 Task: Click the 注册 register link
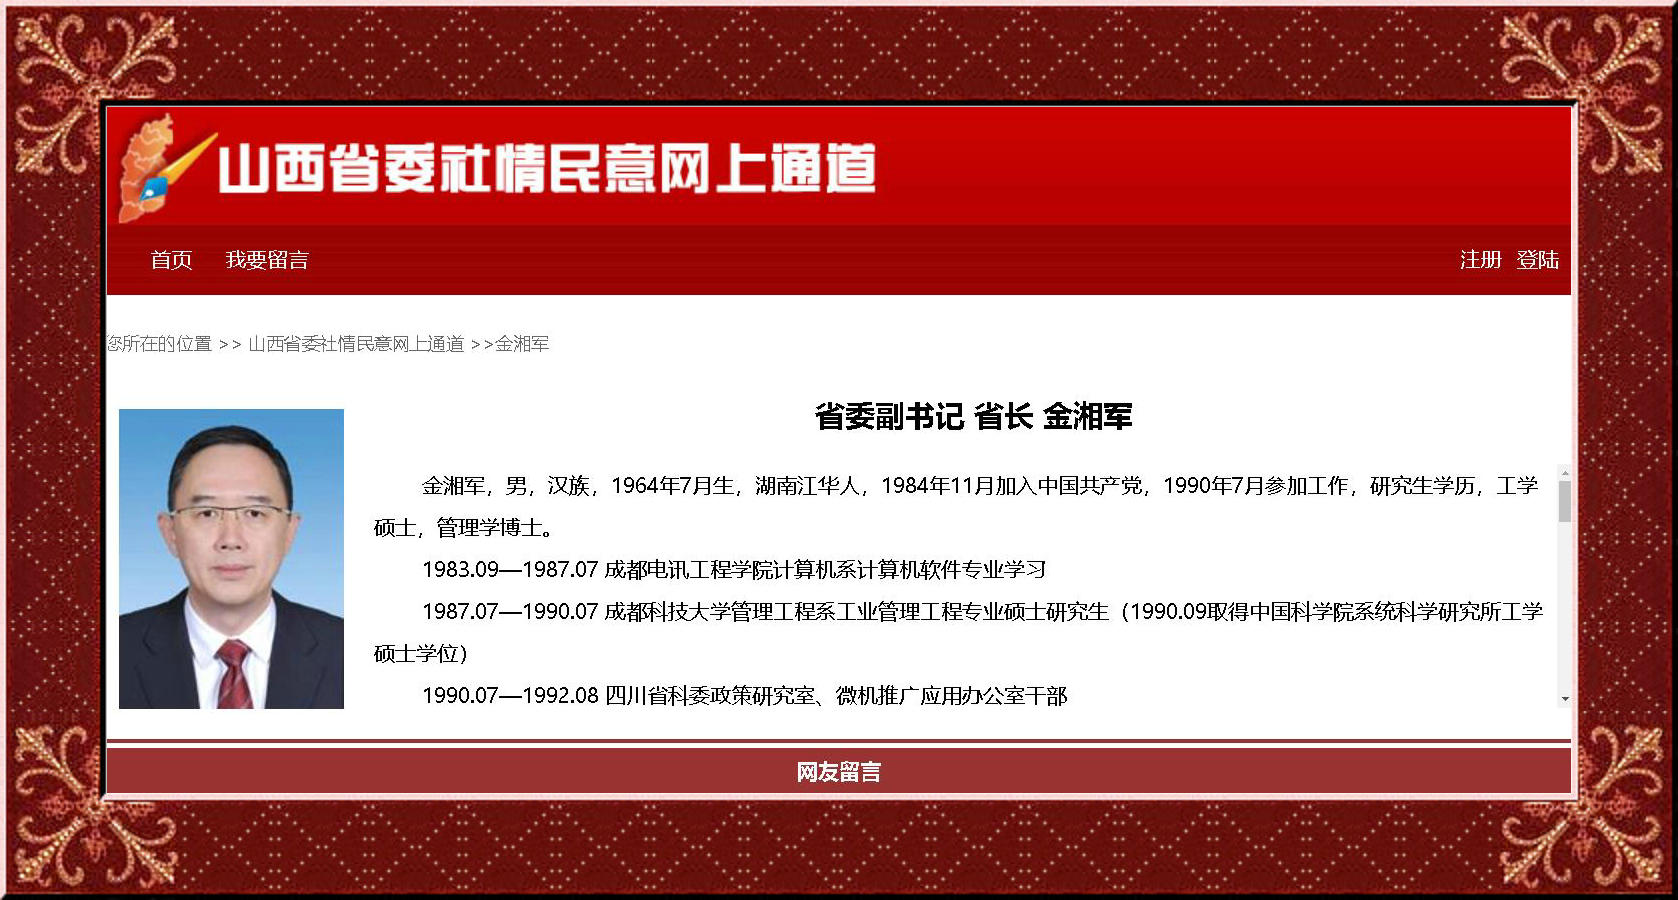click(1480, 260)
